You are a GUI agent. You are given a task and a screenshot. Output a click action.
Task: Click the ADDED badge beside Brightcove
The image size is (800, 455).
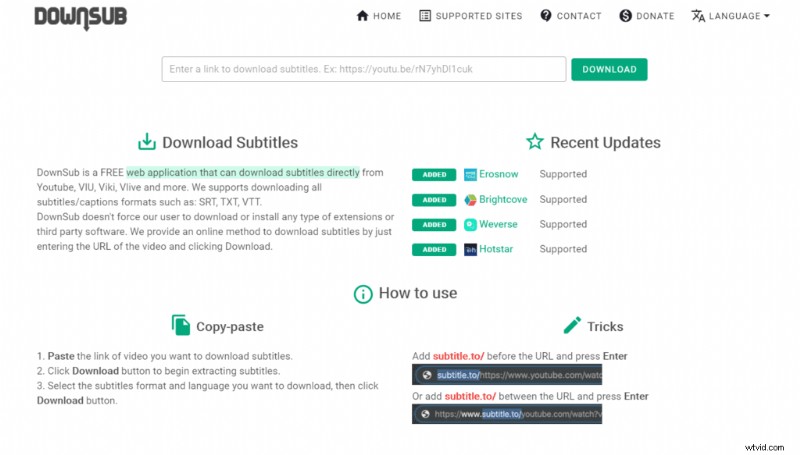434,199
